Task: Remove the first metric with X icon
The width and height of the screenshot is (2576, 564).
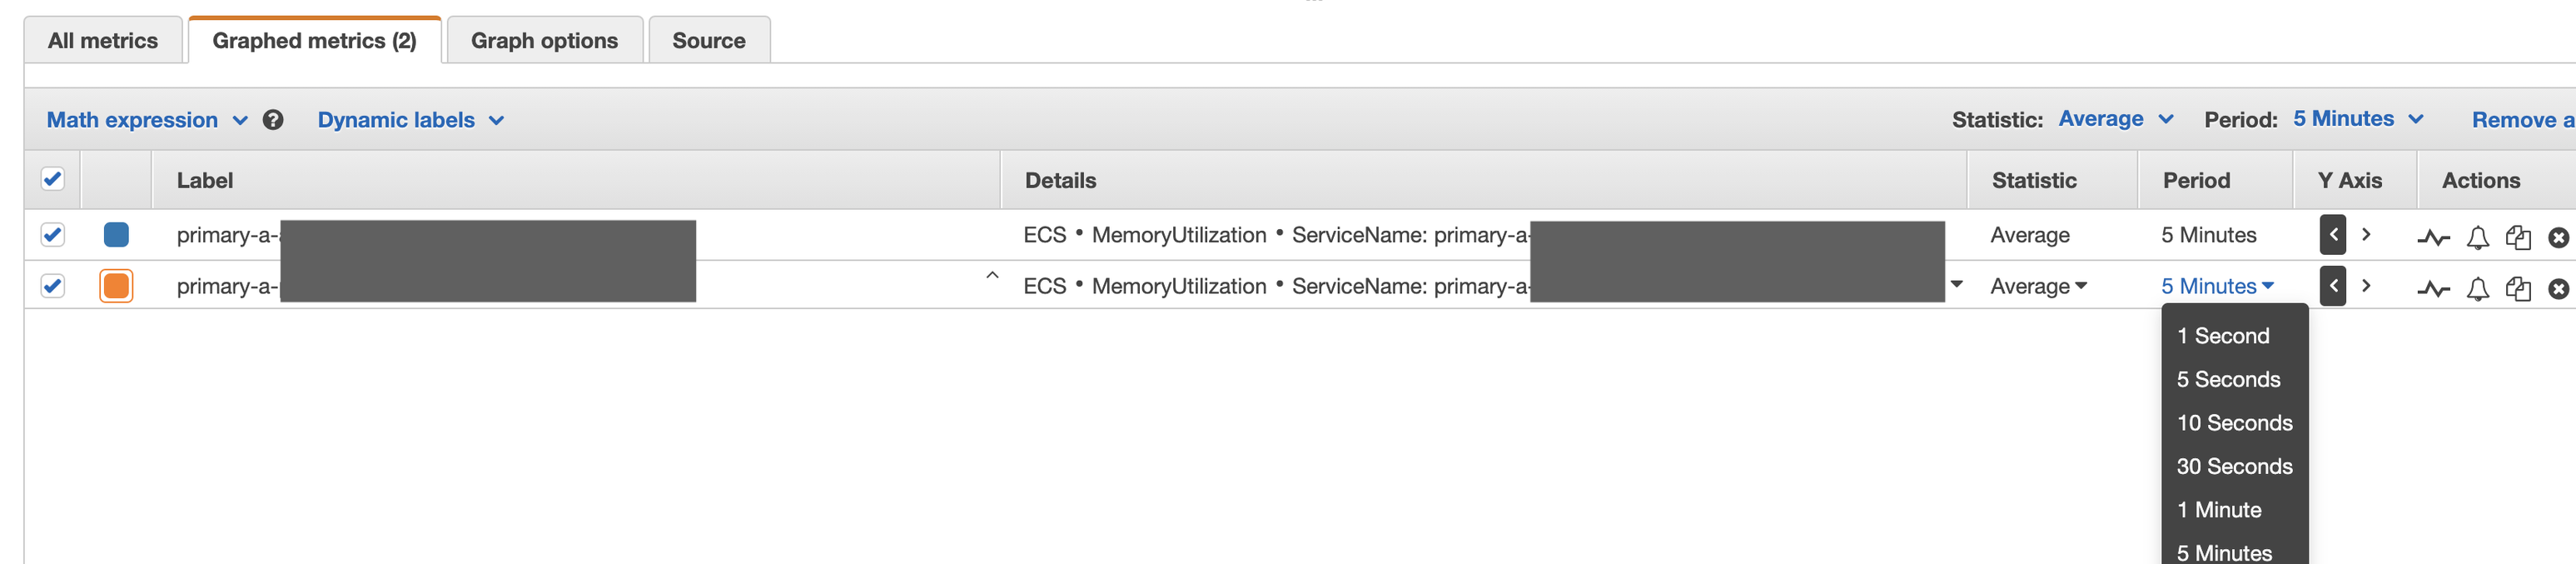Action: (x=2558, y=238)
